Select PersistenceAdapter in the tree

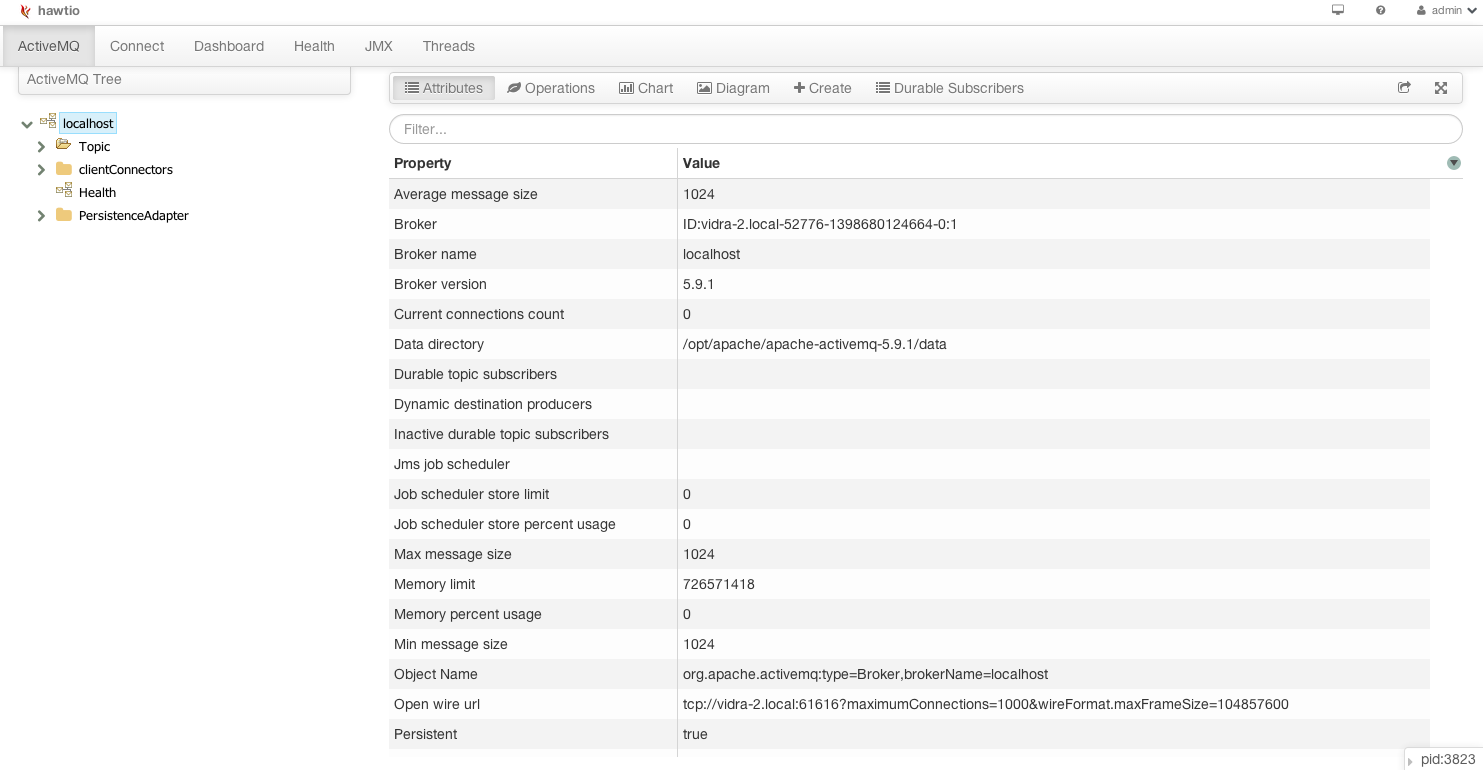coord(133,215)
